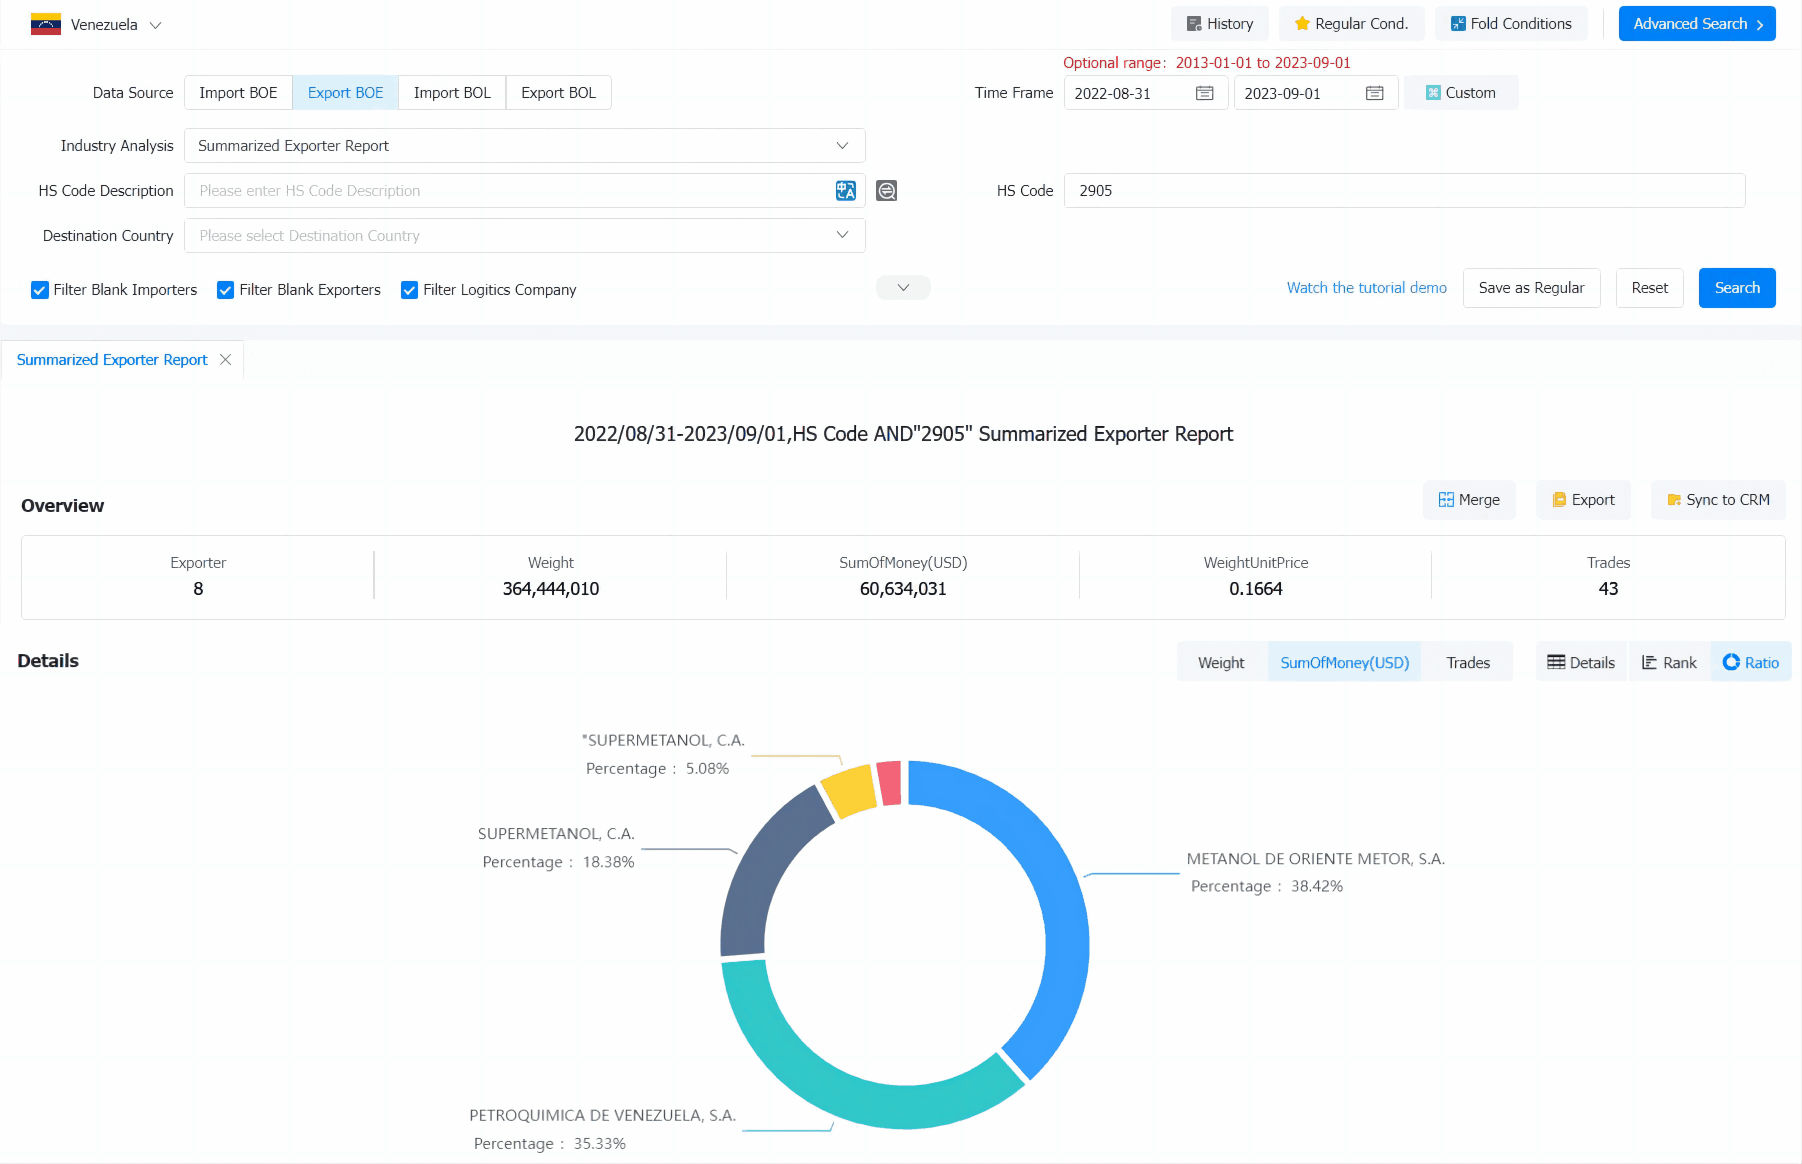The height and width of the screenshot is (1164, 1802).
Task: Toggle Filter Blank Importers checkbox
Action: (x=40, y=290)
